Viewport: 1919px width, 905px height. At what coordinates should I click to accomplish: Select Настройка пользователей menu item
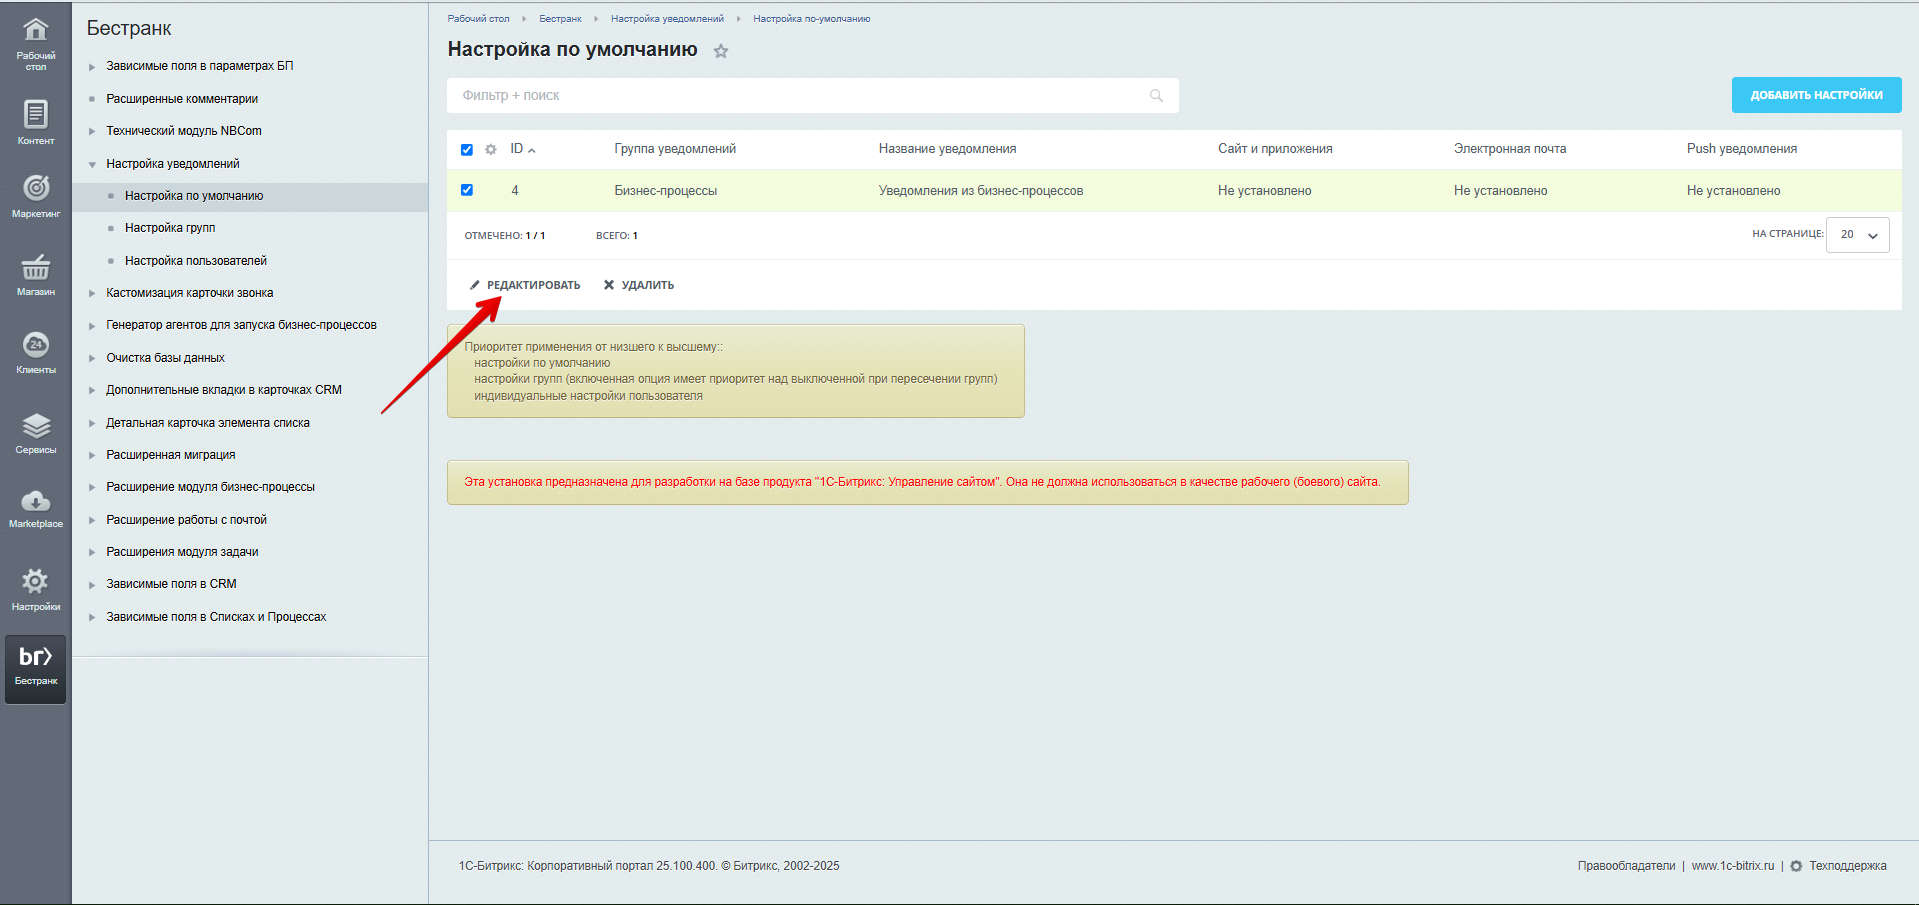[196, 261]
